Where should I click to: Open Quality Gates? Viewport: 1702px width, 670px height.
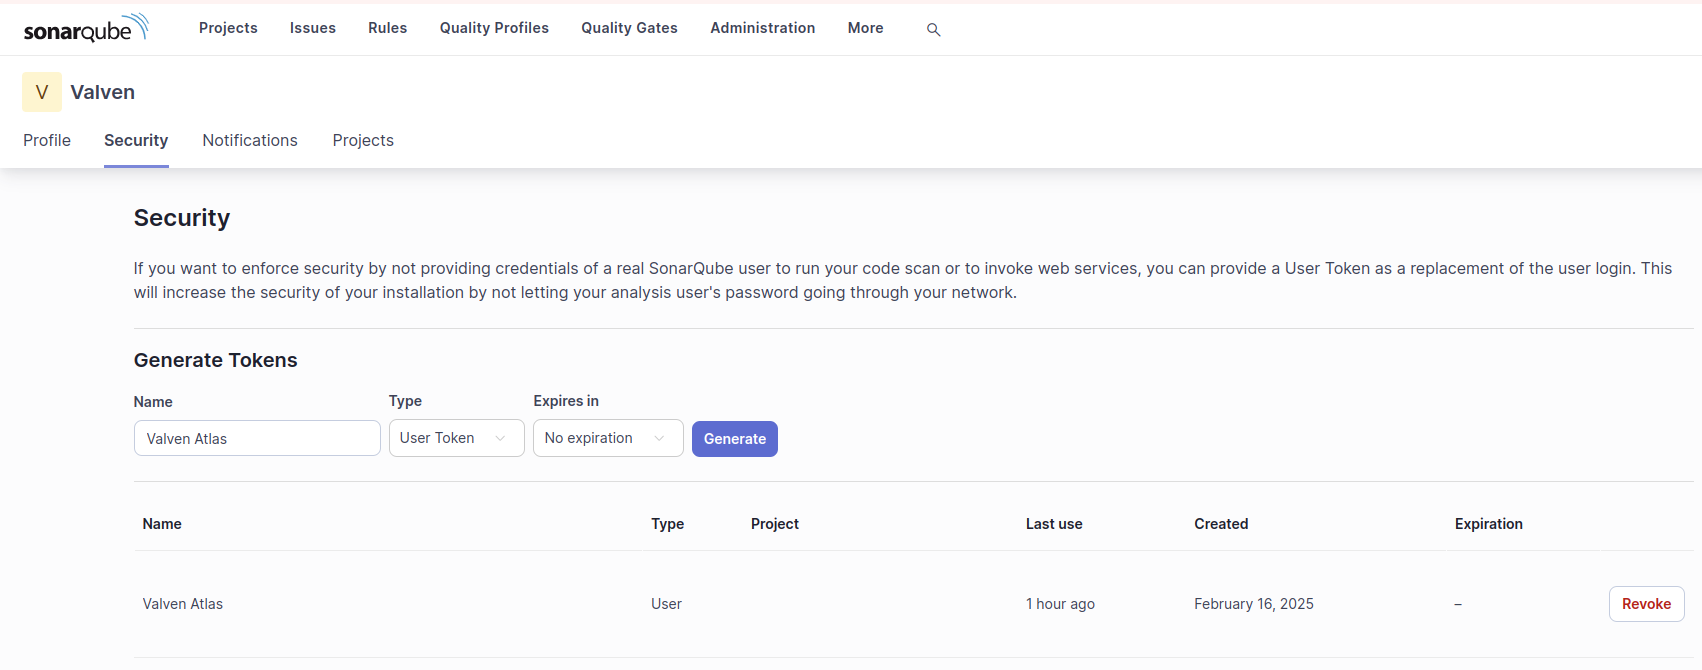point(629,28)
